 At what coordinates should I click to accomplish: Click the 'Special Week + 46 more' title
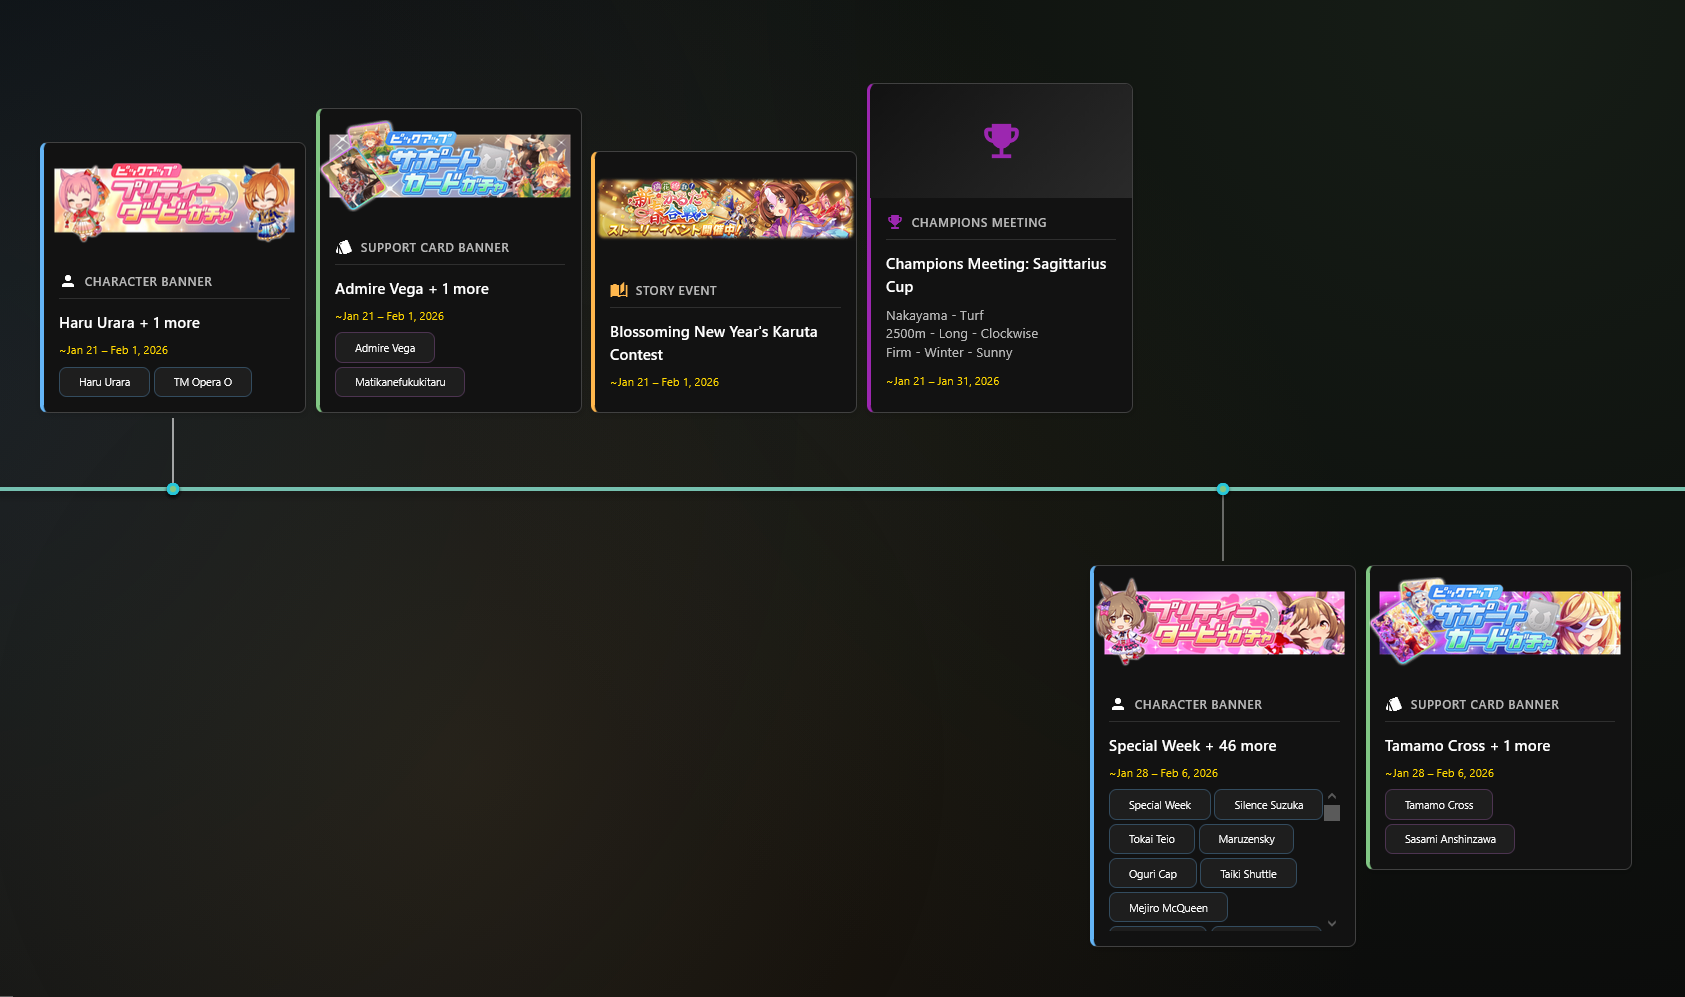click(1193, 746)
